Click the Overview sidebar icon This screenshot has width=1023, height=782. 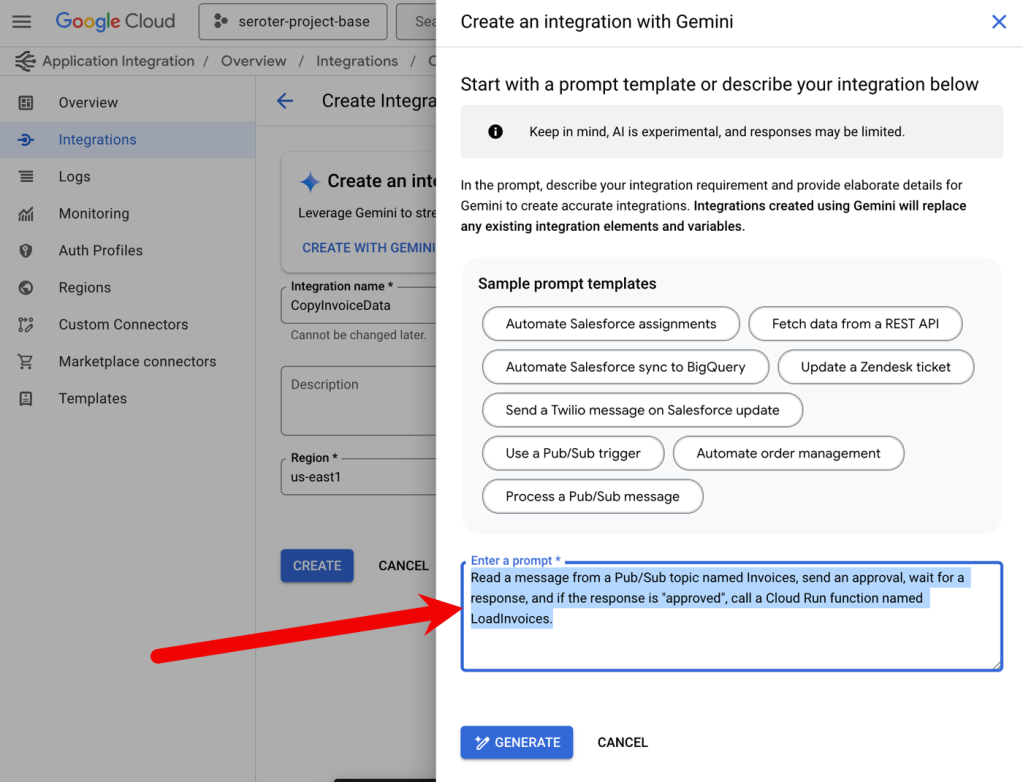click(26, 103)
